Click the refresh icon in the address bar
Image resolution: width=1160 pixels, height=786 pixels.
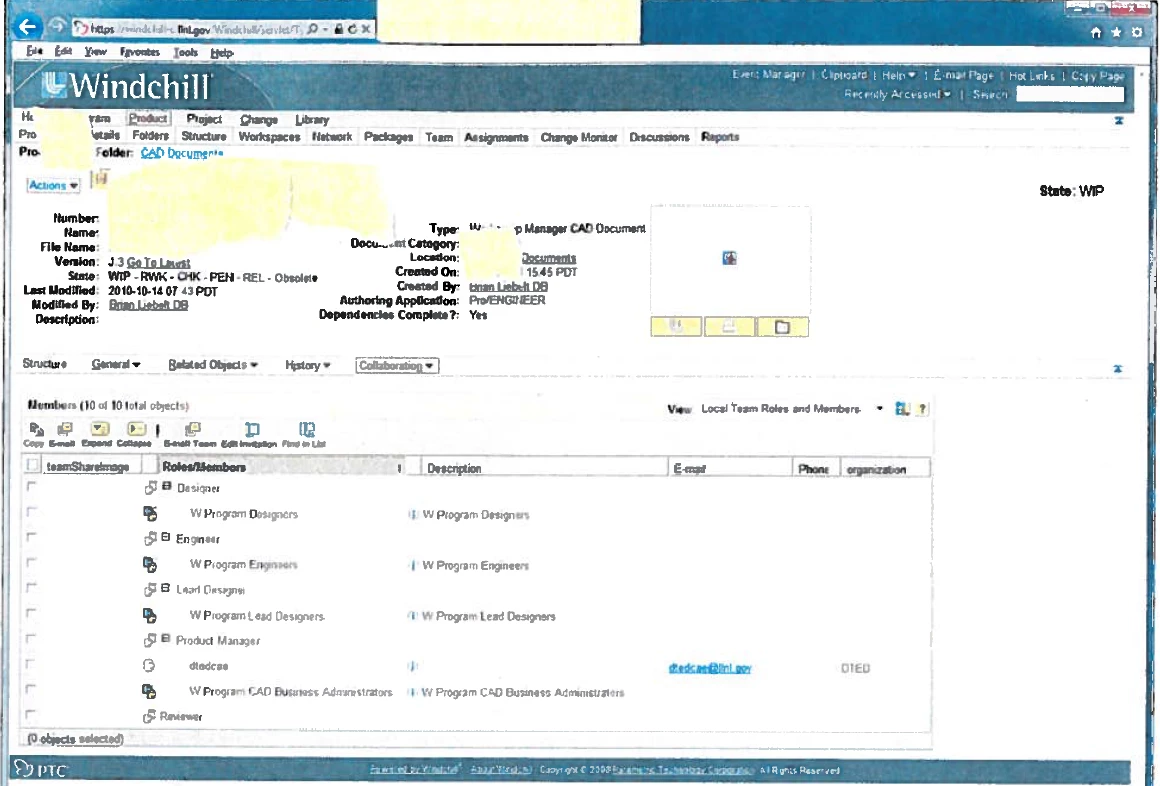tap(352, 29)
